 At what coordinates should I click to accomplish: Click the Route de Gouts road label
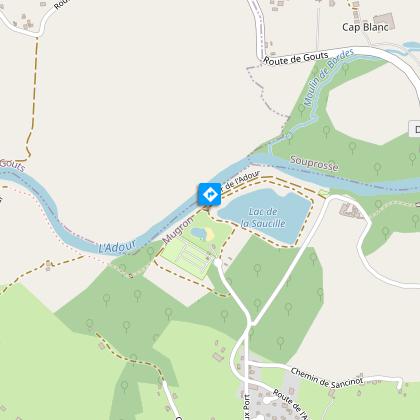coord(296,58)
